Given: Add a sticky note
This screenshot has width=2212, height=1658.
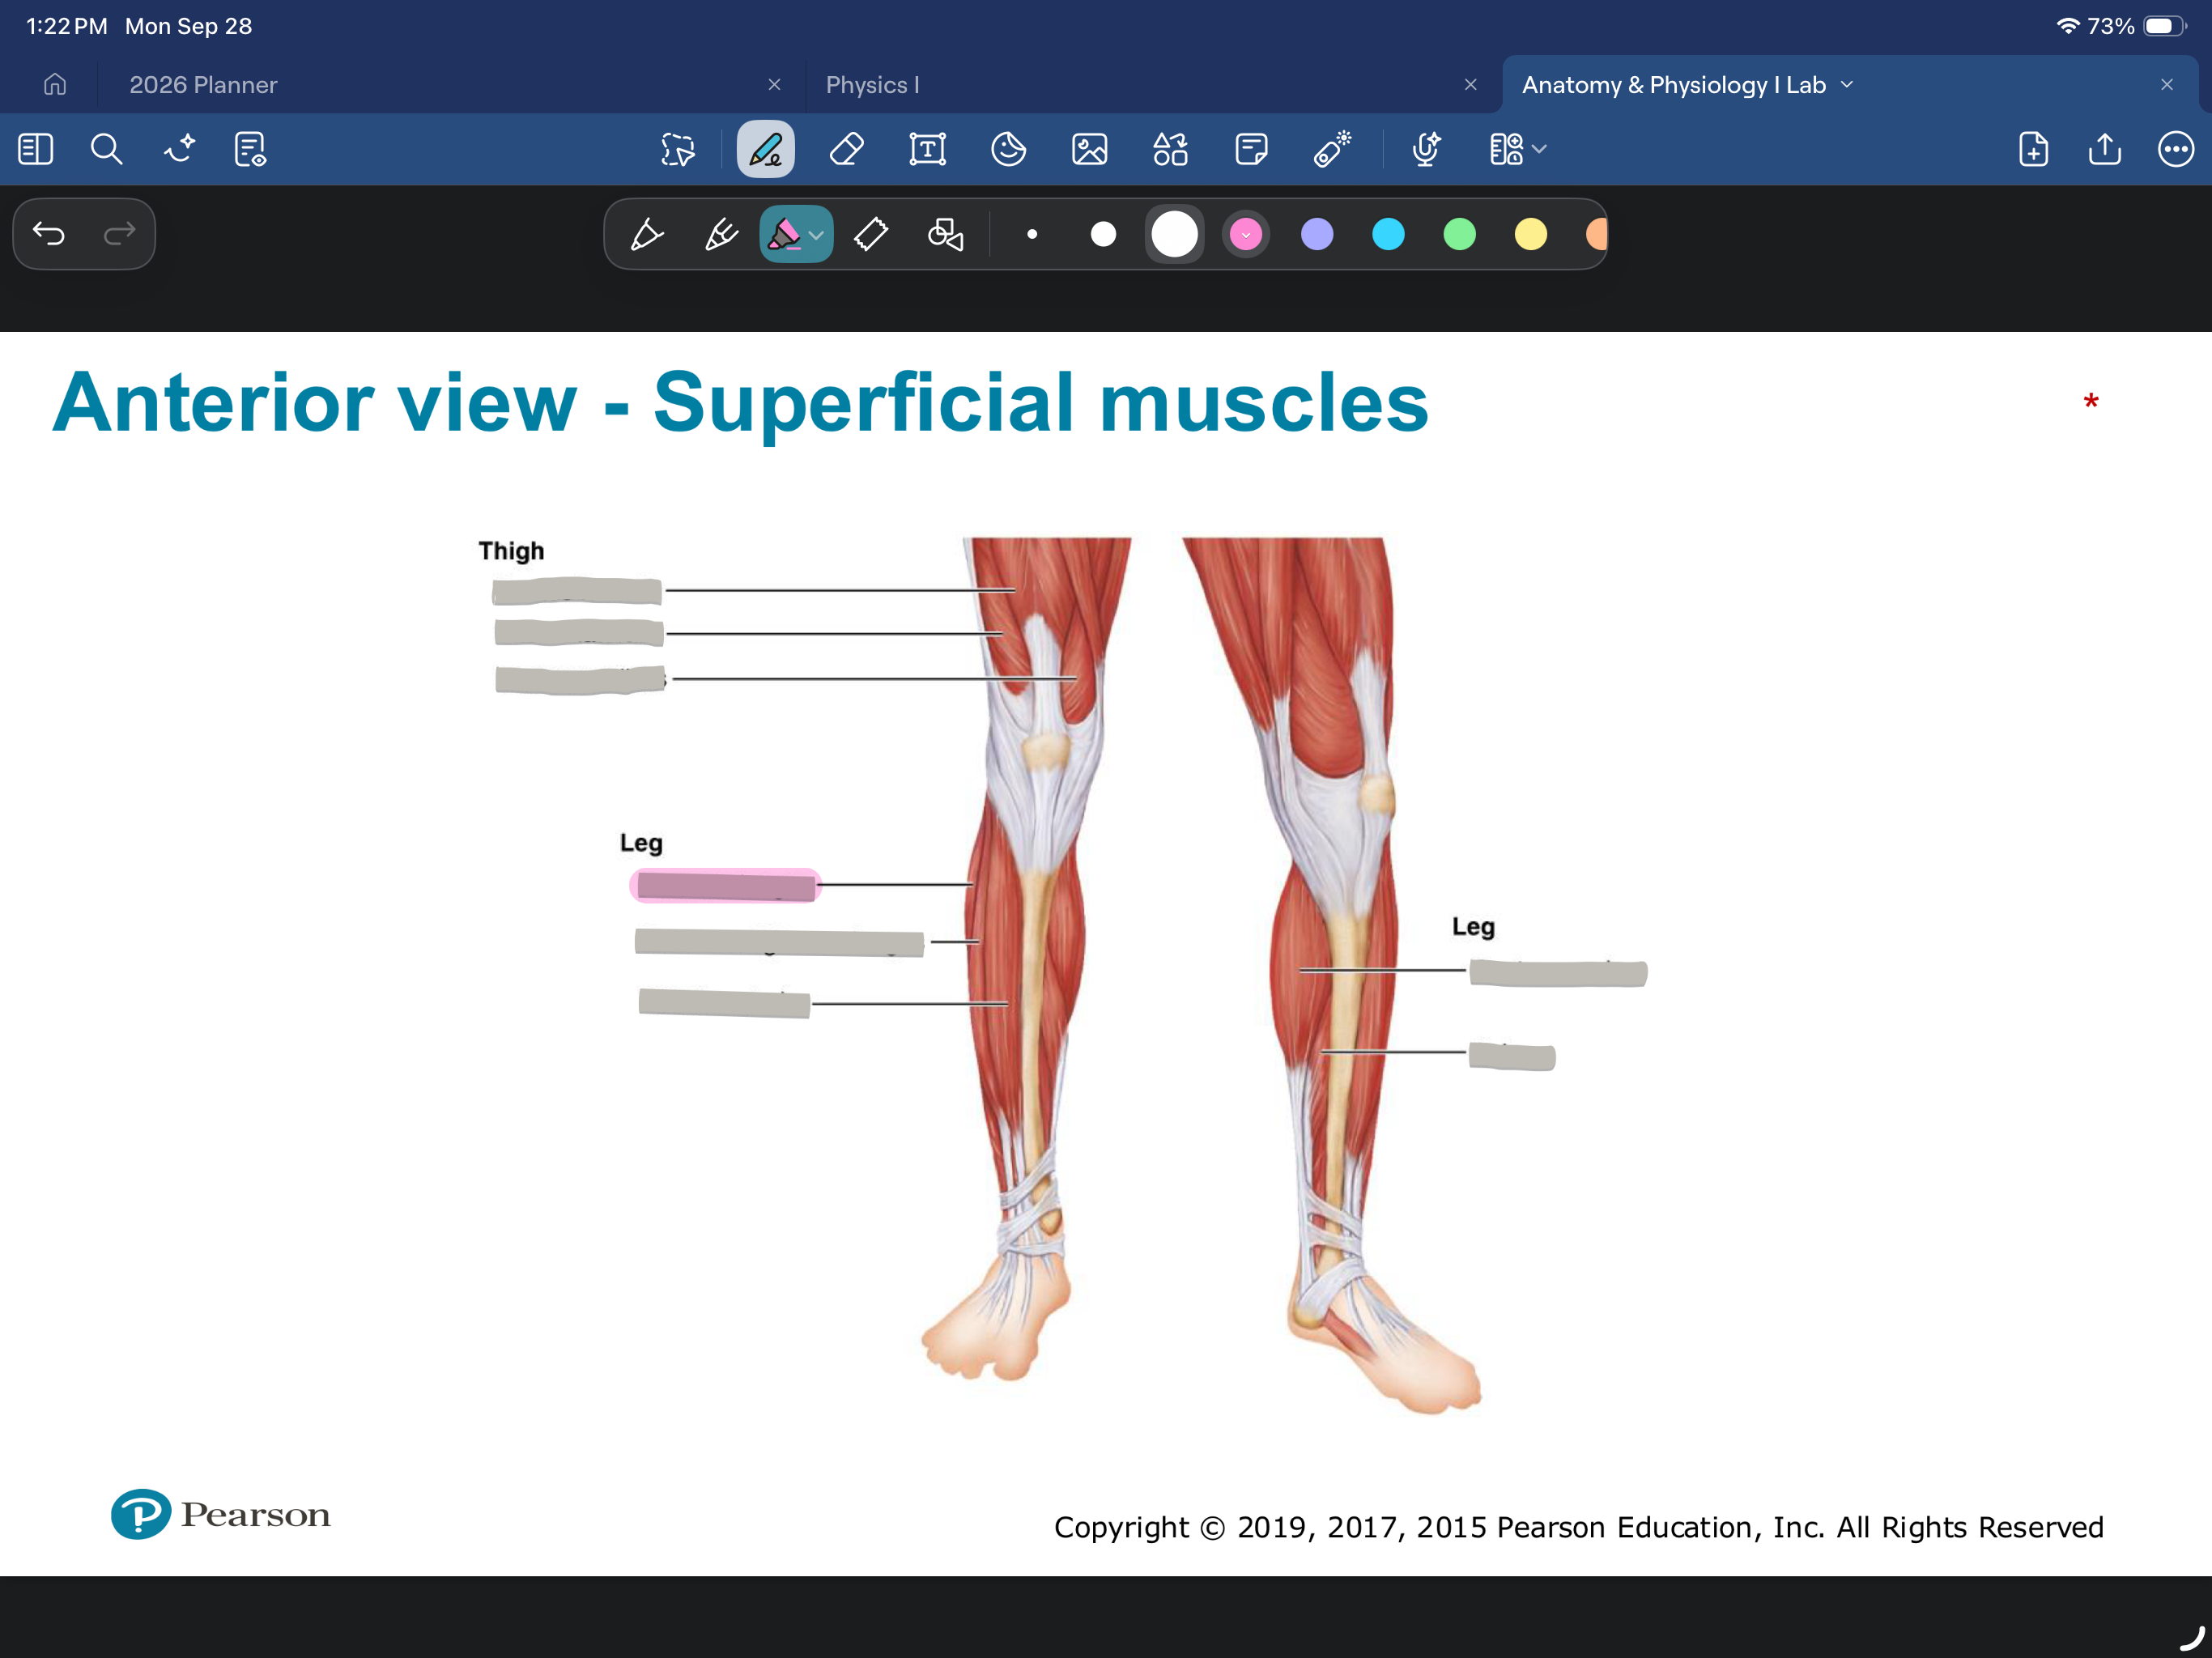Looking at the screenshot, I should pos(1251,150).
